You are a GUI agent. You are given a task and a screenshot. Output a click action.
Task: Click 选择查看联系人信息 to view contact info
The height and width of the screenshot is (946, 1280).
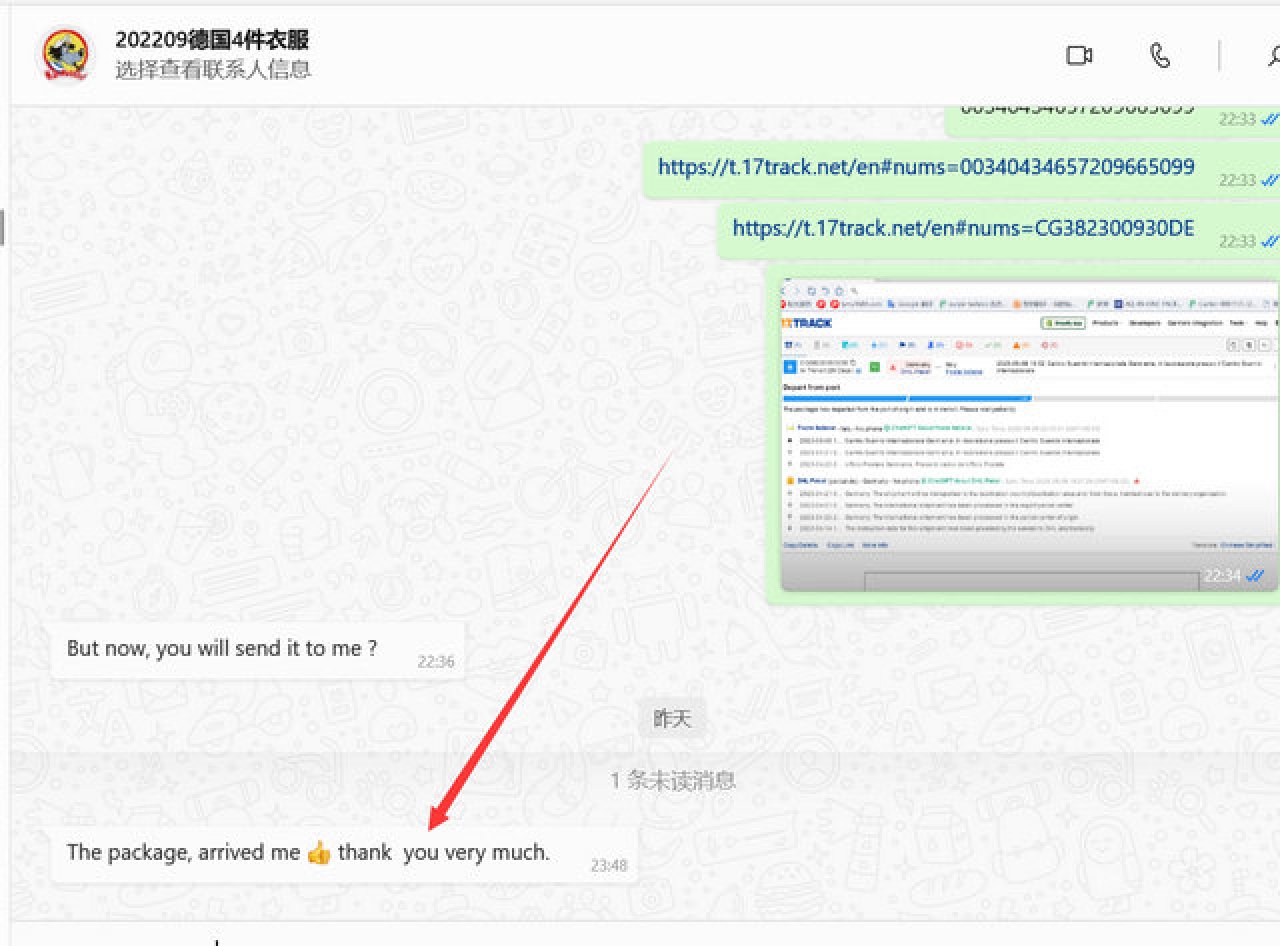pyautogui.click(x=212, y=70)
